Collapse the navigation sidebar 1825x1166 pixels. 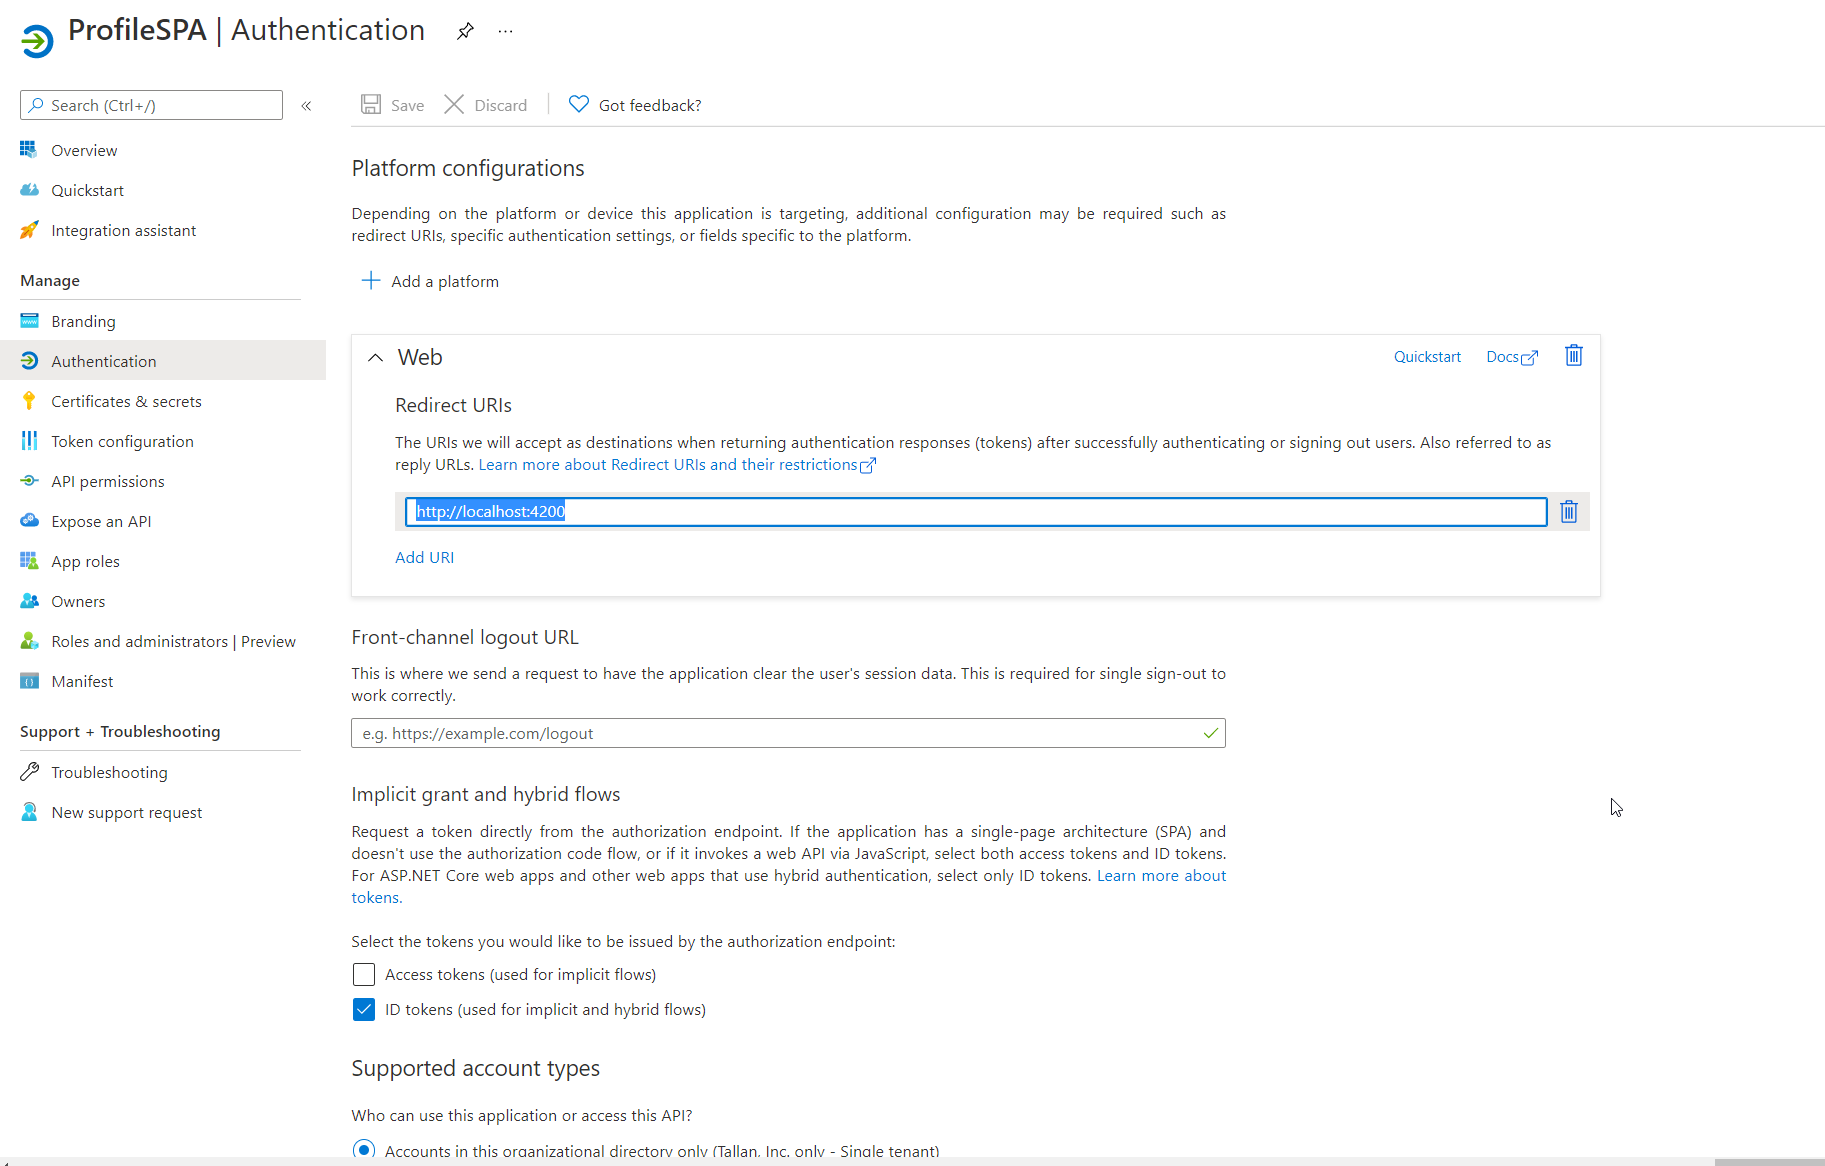(x=306, y=105)
